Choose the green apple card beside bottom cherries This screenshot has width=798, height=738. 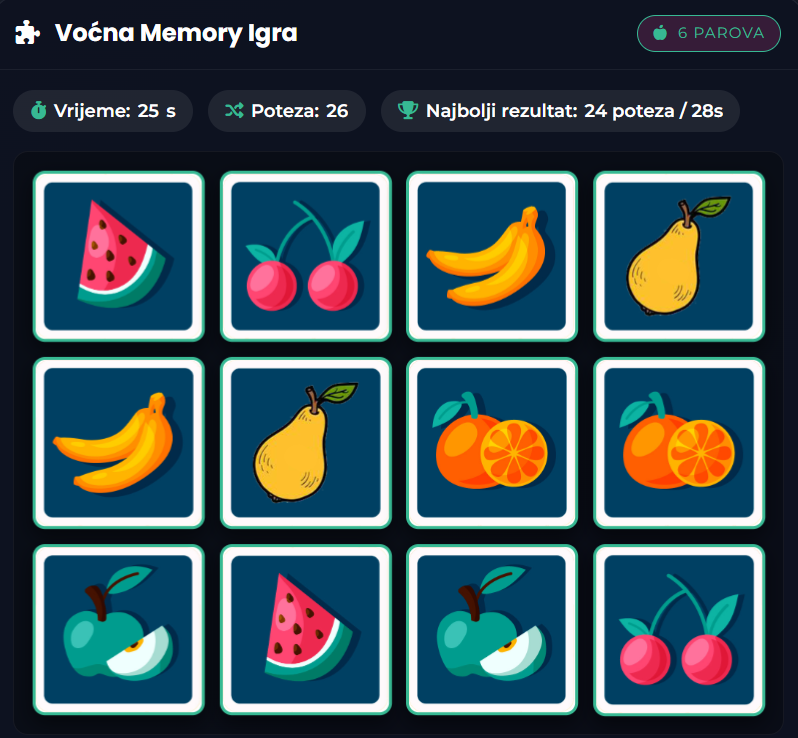[492, 630]
